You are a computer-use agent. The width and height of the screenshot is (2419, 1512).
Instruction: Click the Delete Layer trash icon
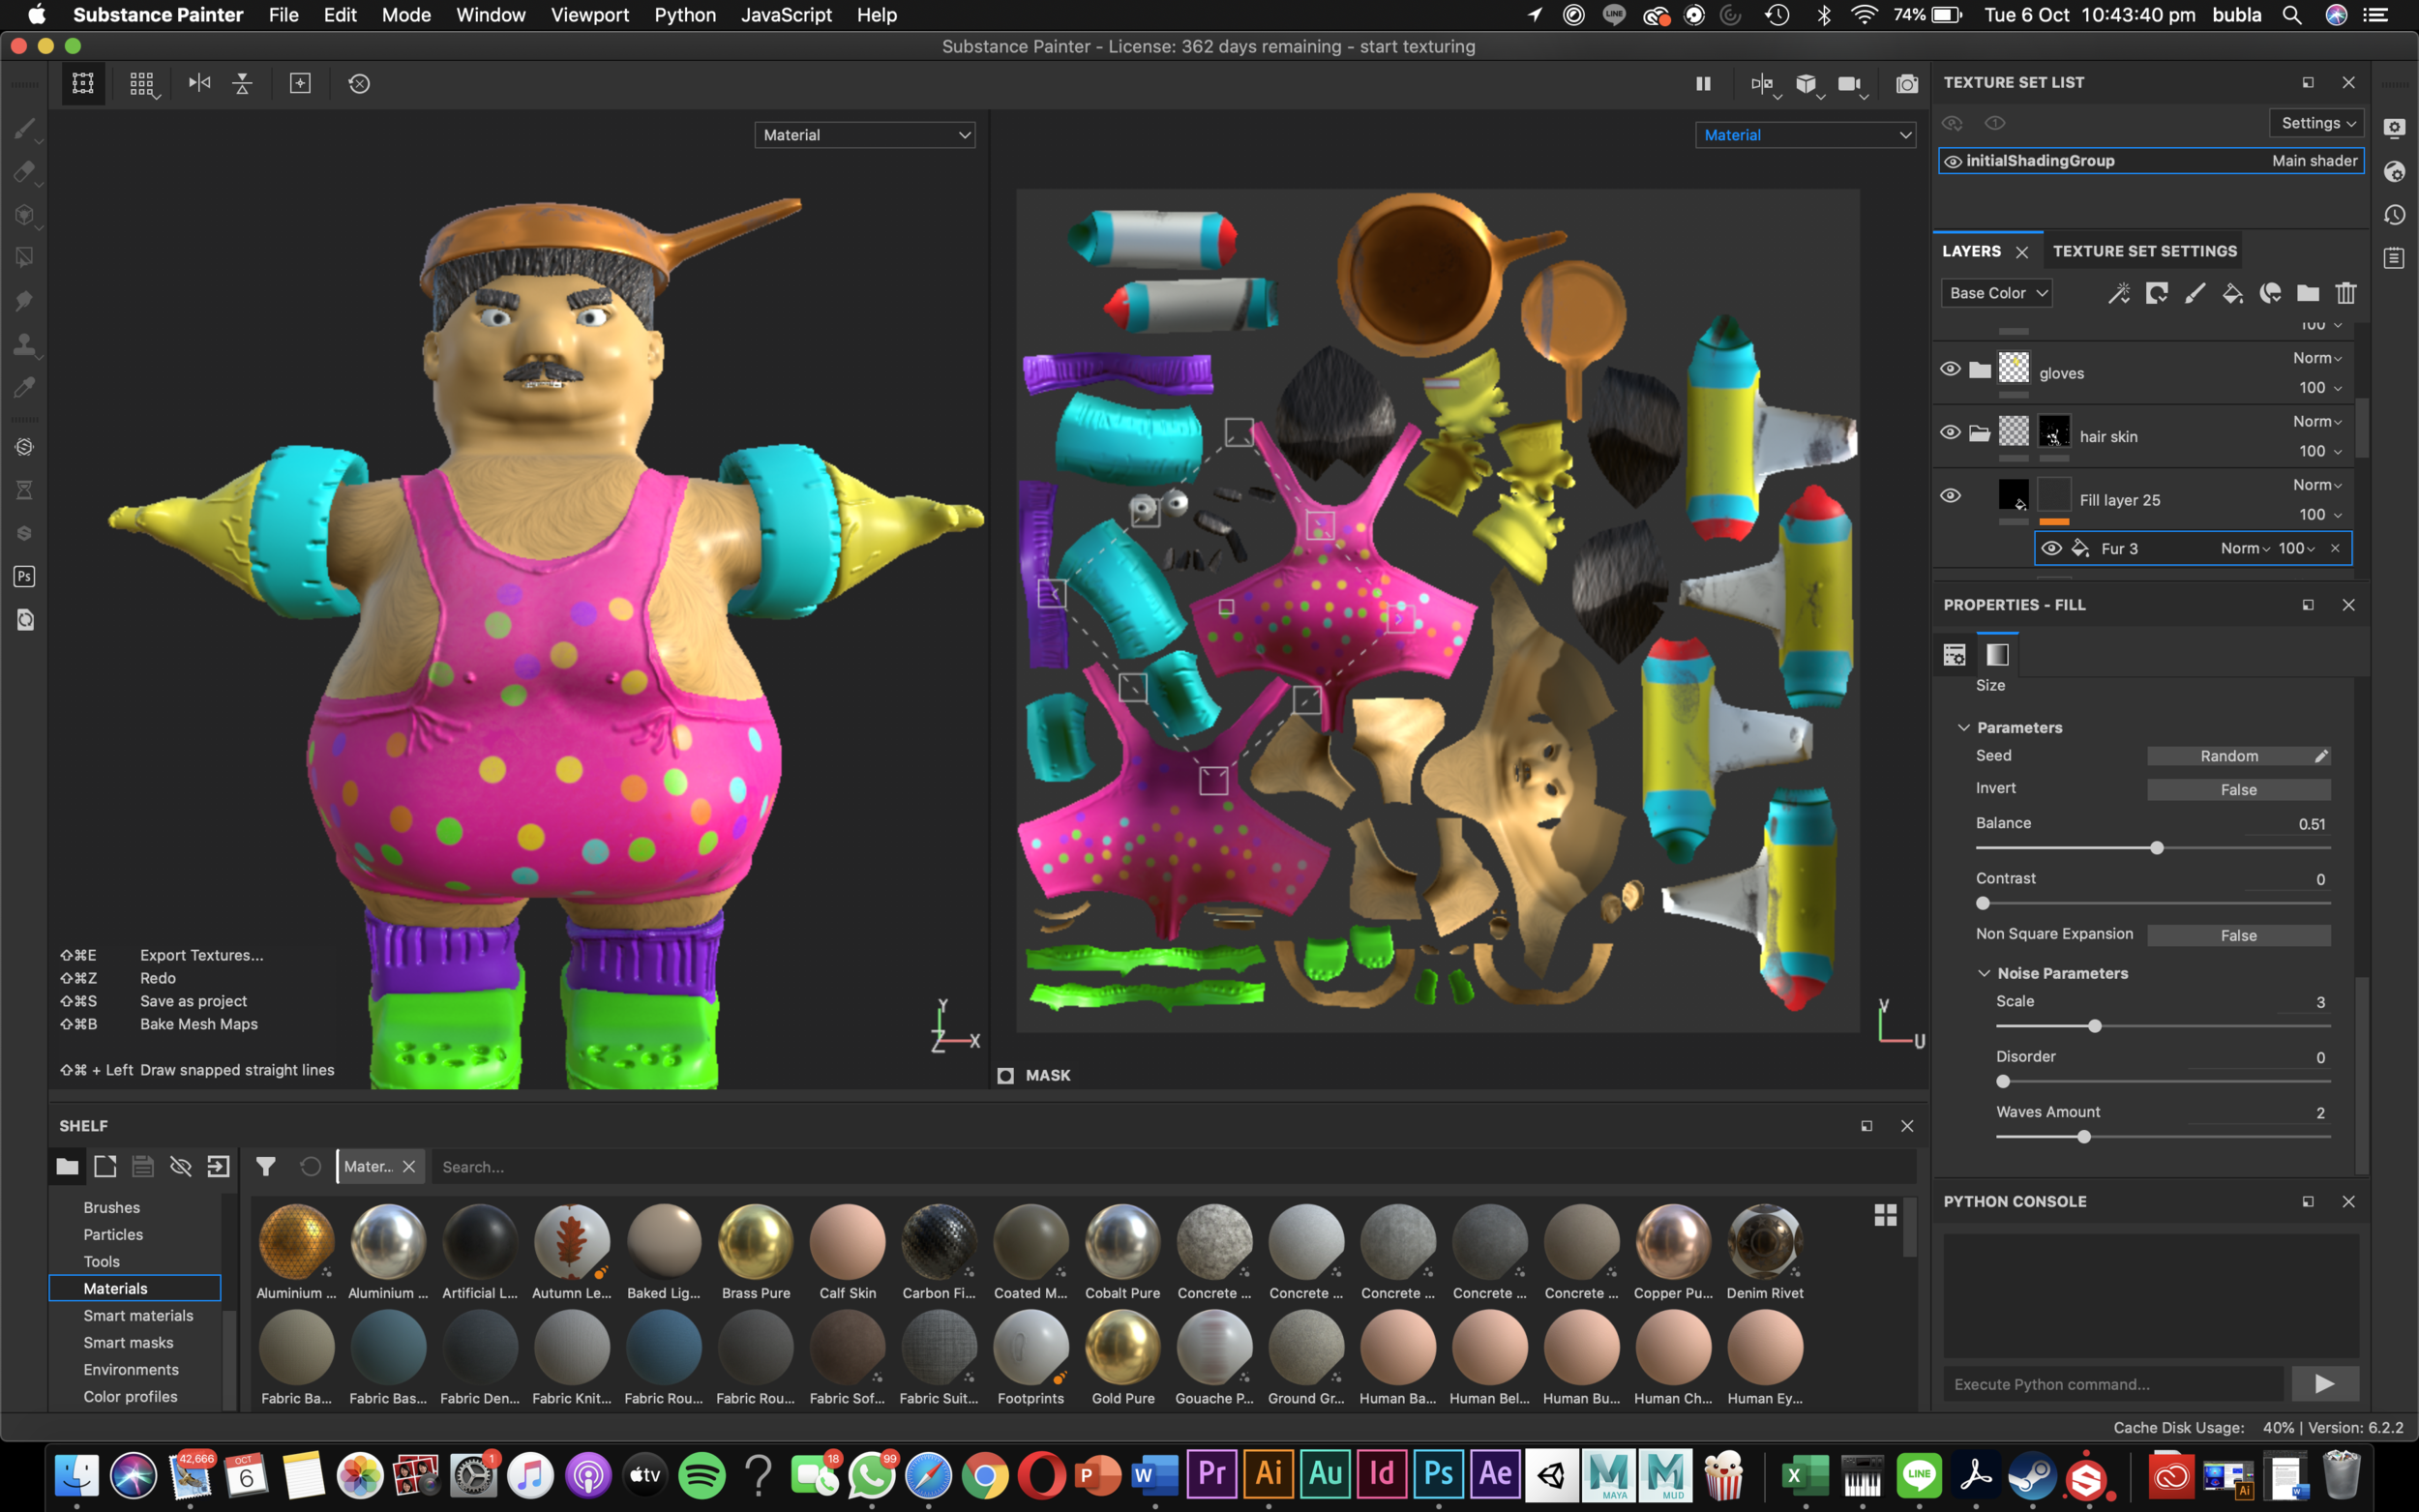[x=2346, y=293]
